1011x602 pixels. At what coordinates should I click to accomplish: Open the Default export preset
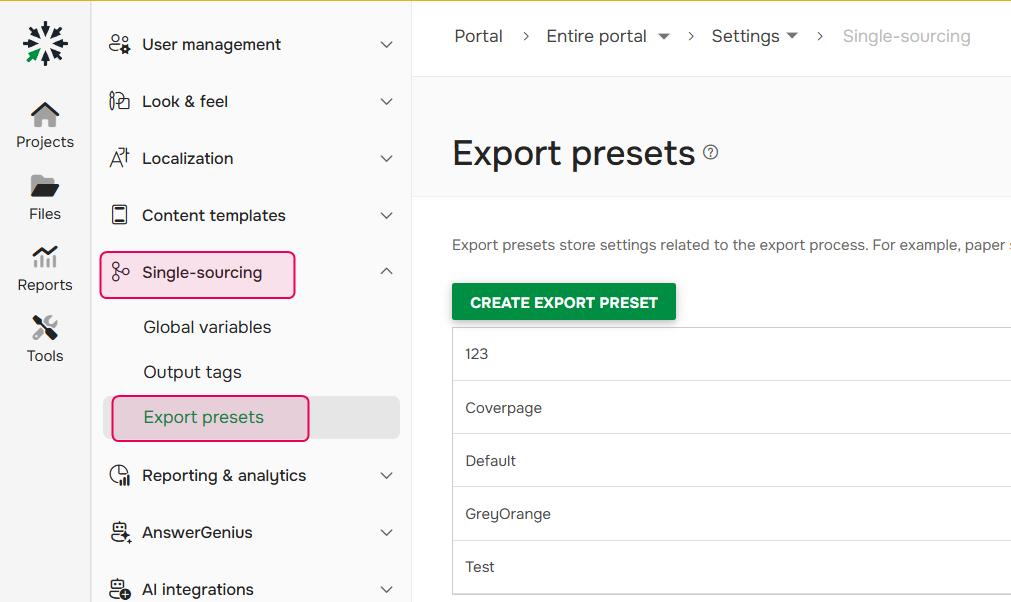click(x=731, y=460)
